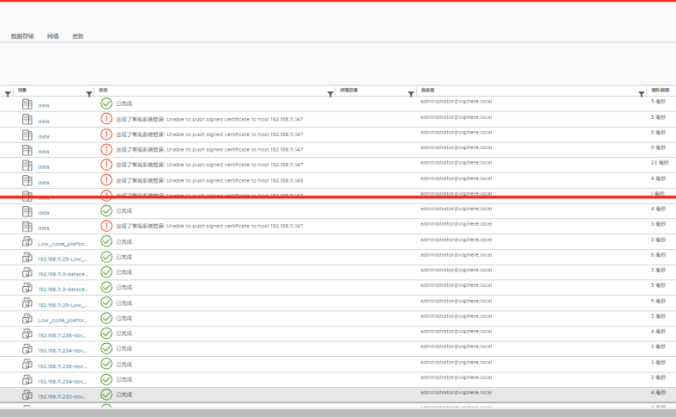Open the 更新 tab
The height and width of the screenshot is (418, 676).
point(78,36)
